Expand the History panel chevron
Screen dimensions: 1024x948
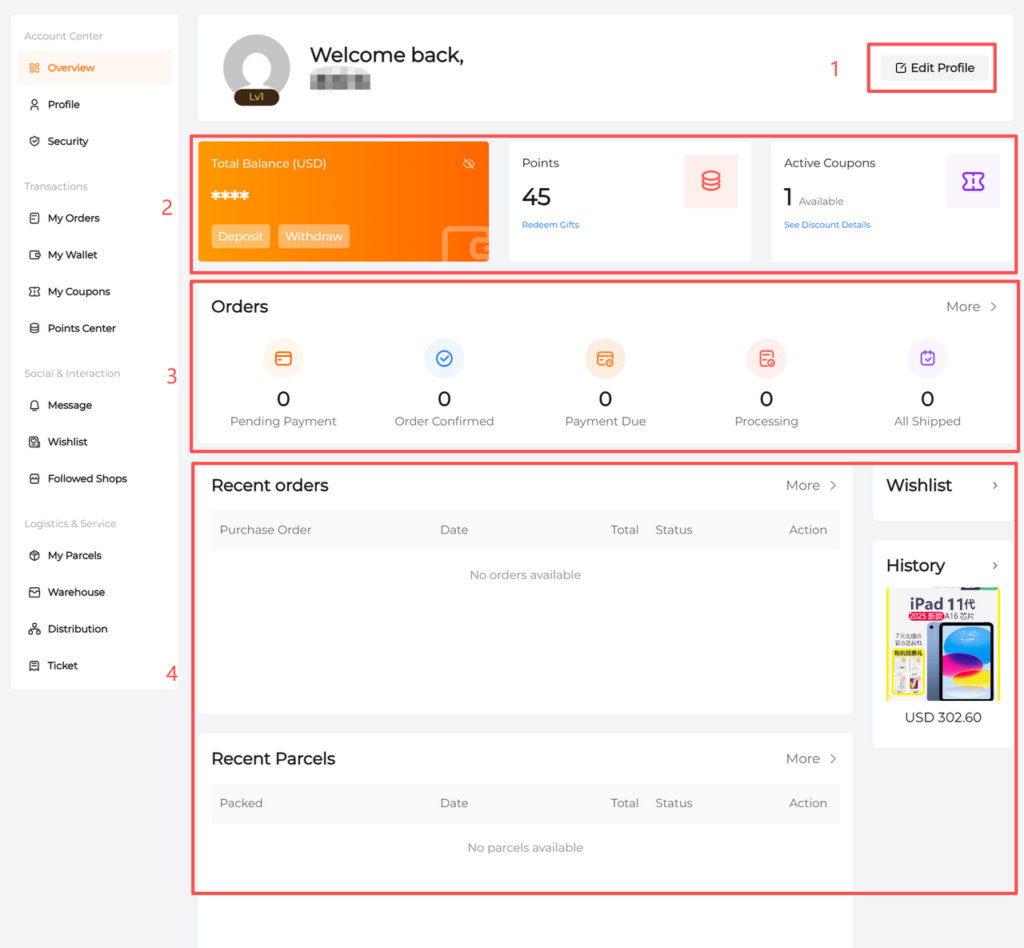[995, 566]
